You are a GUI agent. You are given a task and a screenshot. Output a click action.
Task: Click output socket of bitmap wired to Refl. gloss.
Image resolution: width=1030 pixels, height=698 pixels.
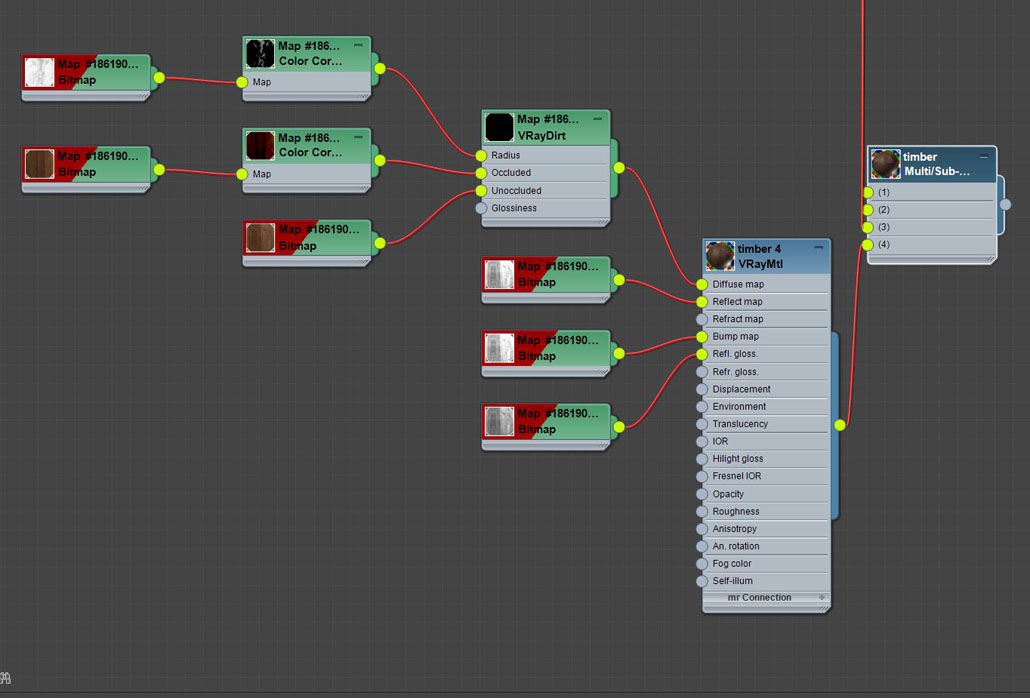[619, 427]
